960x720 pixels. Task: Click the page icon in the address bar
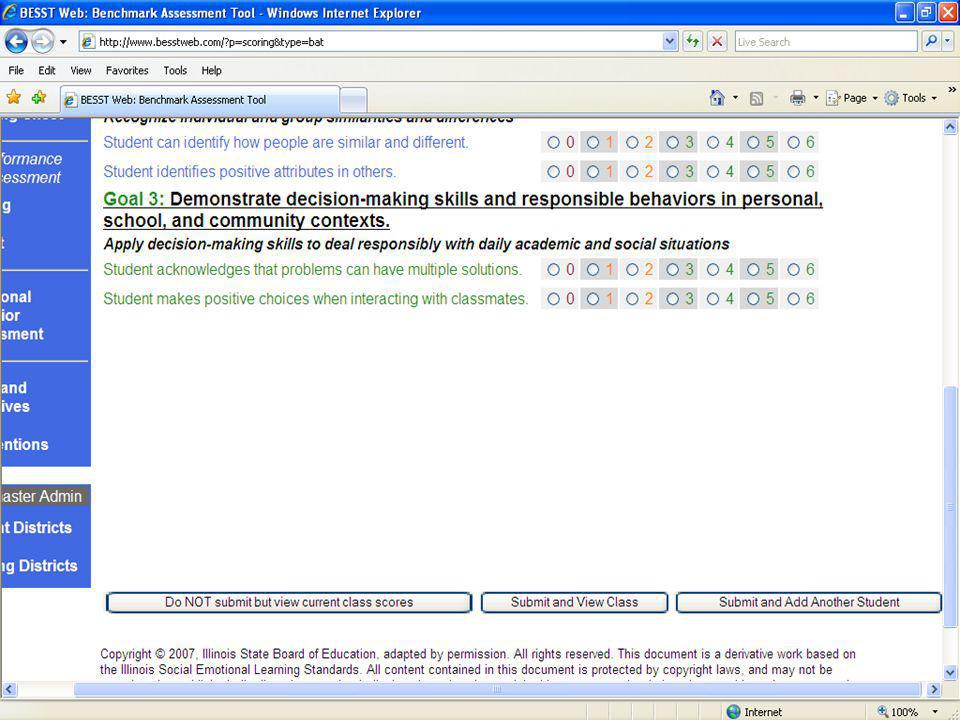click(x=89, y=42)
